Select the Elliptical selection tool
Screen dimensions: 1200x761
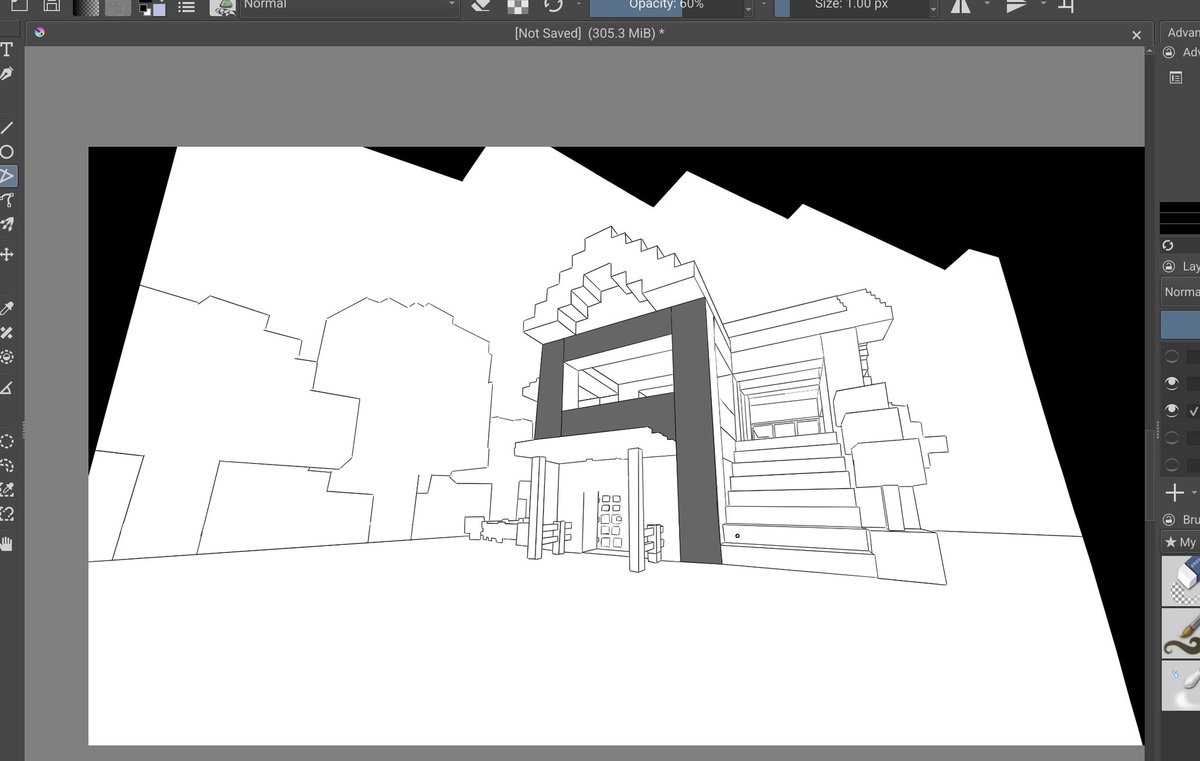7,441
